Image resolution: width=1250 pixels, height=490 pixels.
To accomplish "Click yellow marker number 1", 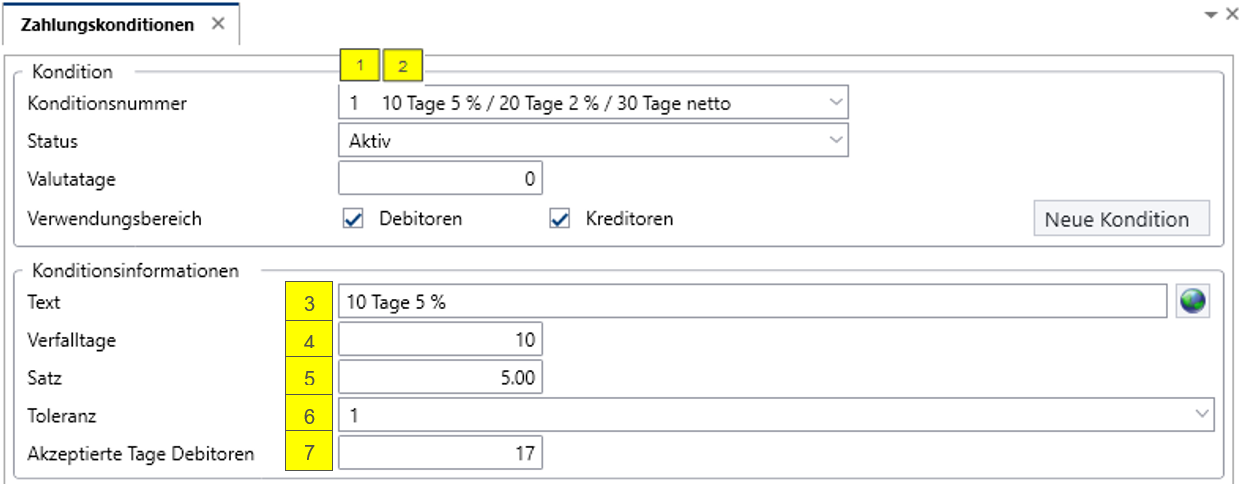I will click(360, 66).
